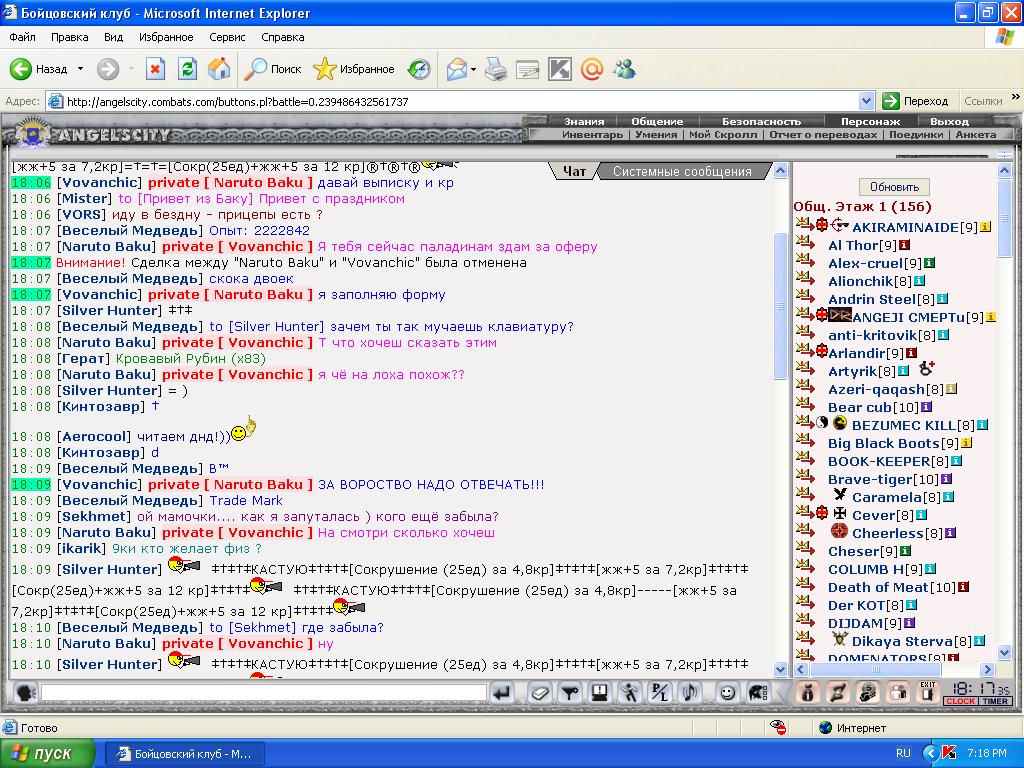Click the talking head icon left of chat input

(25, 692)
